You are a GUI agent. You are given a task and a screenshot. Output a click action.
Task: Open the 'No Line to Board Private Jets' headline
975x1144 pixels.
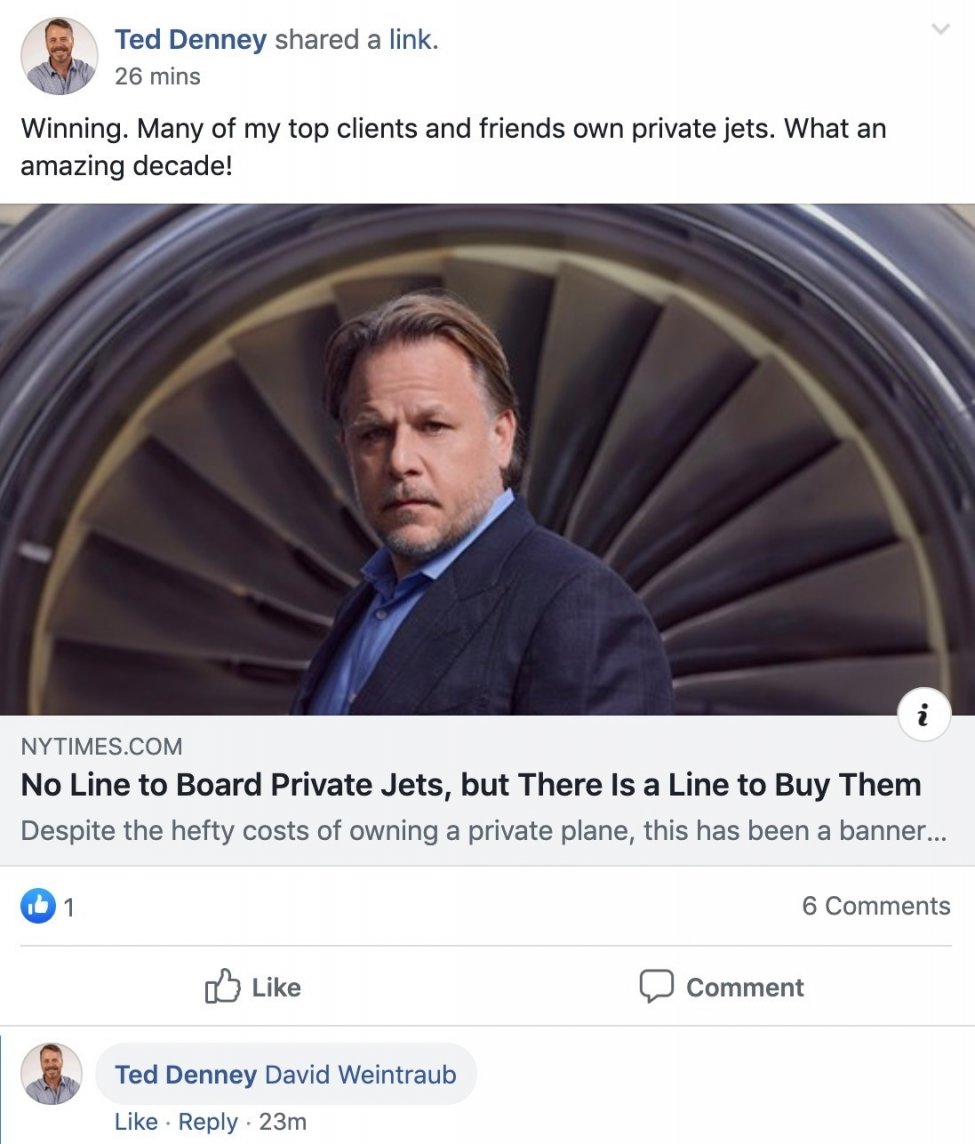click(470, 785)
